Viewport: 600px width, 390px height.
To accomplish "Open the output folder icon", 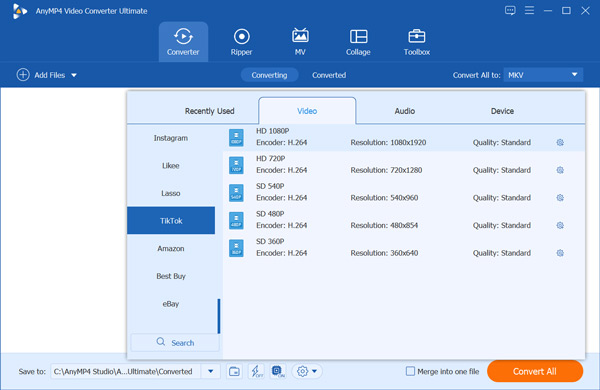I will click(x=234, y=371).
